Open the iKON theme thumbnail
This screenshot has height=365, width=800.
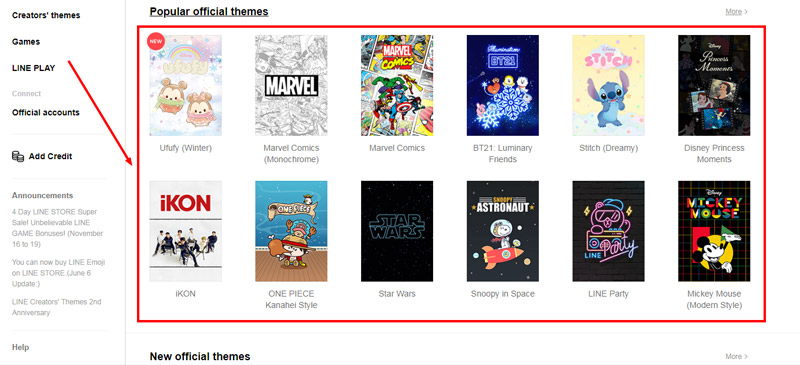pos(186,231)
